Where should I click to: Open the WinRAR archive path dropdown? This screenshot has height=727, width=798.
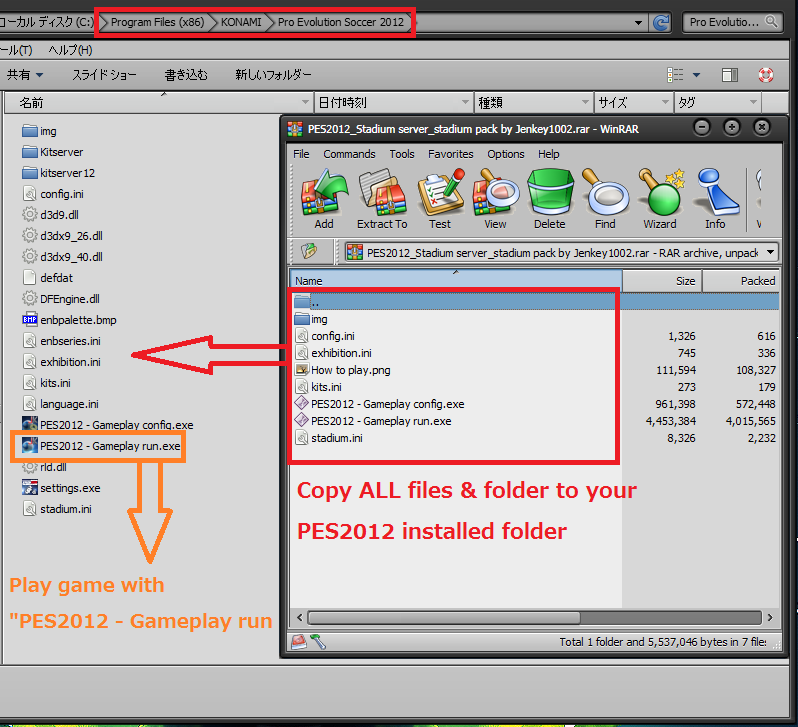tap(771, 253)
